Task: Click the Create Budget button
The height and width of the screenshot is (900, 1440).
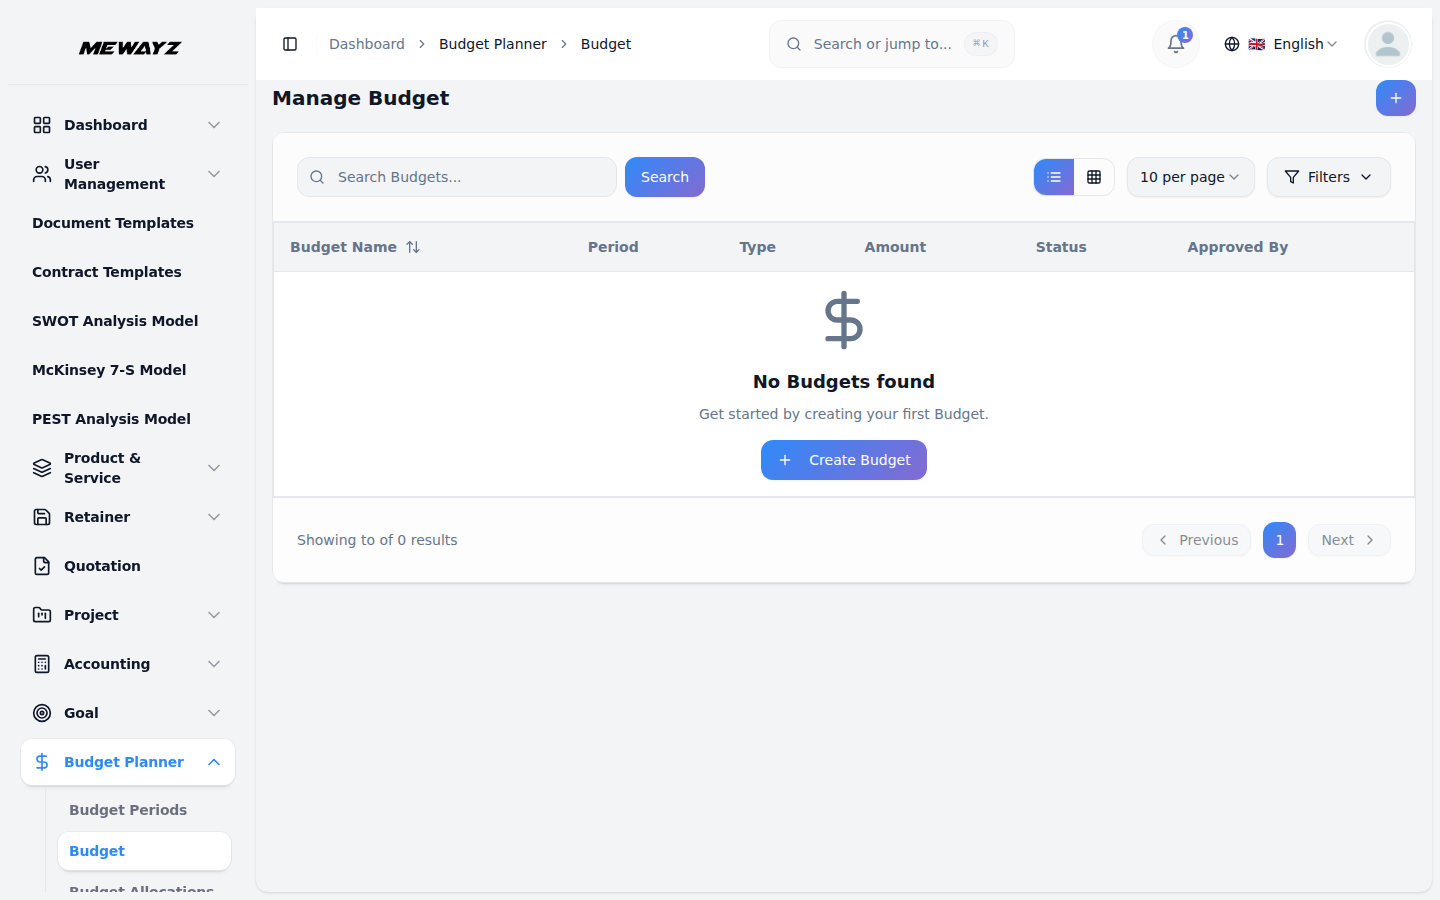Action: [x=843, y=460]
